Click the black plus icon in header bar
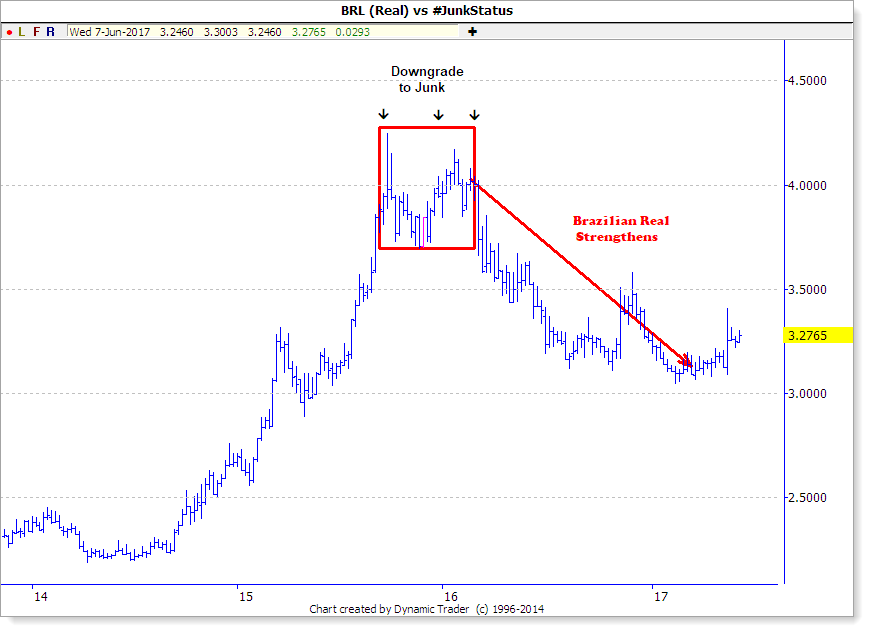869x632 pixels. pyautogui.click(x=472, y=32)
